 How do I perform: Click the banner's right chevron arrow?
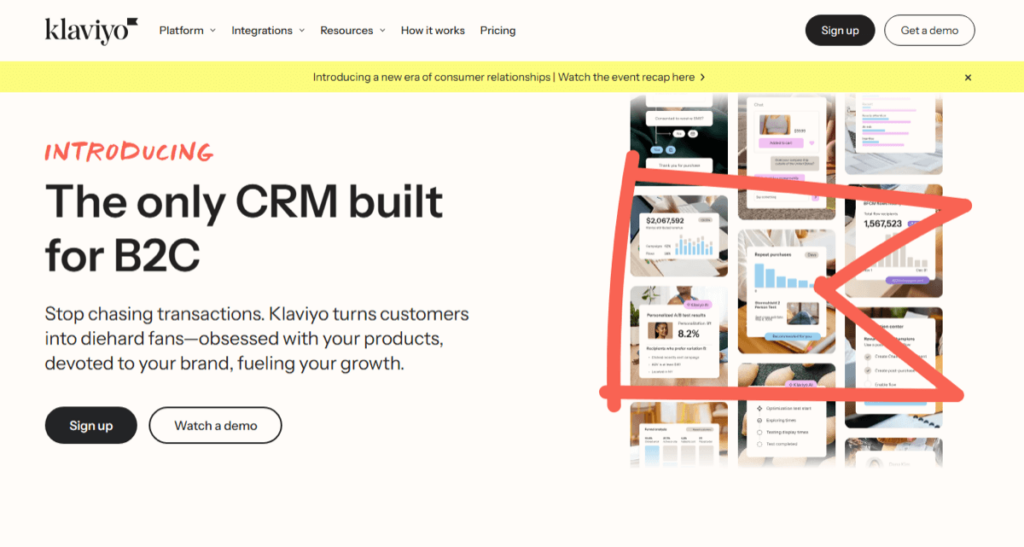703,77
